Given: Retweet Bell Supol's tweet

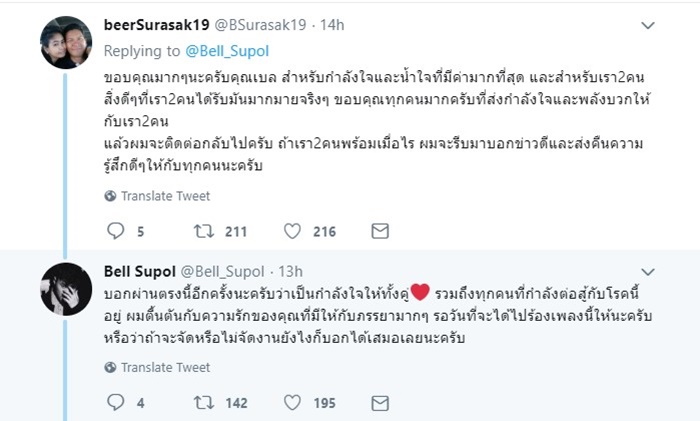Looking at the screenshot, I should 203,403.
